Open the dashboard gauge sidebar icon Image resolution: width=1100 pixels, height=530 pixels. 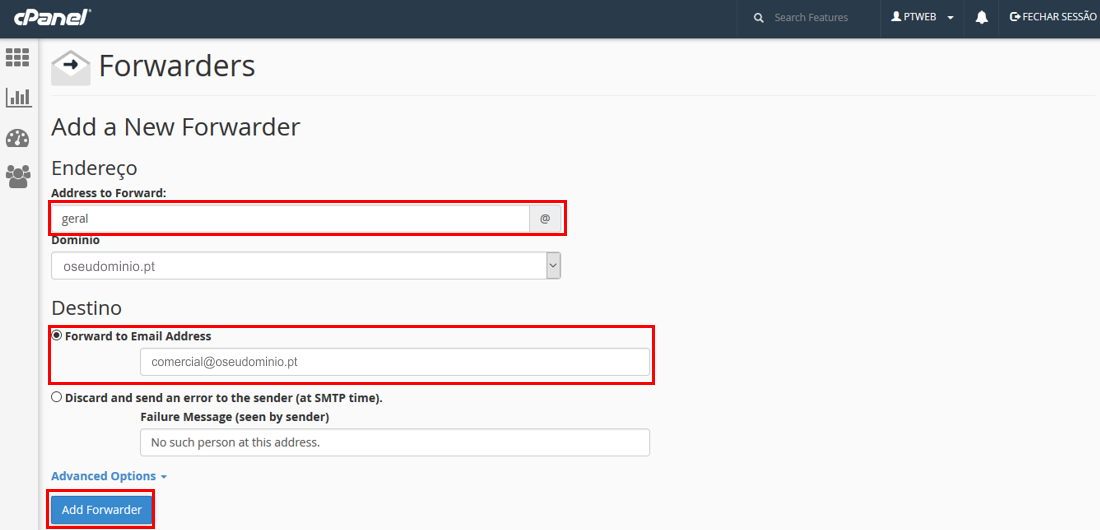18,138
